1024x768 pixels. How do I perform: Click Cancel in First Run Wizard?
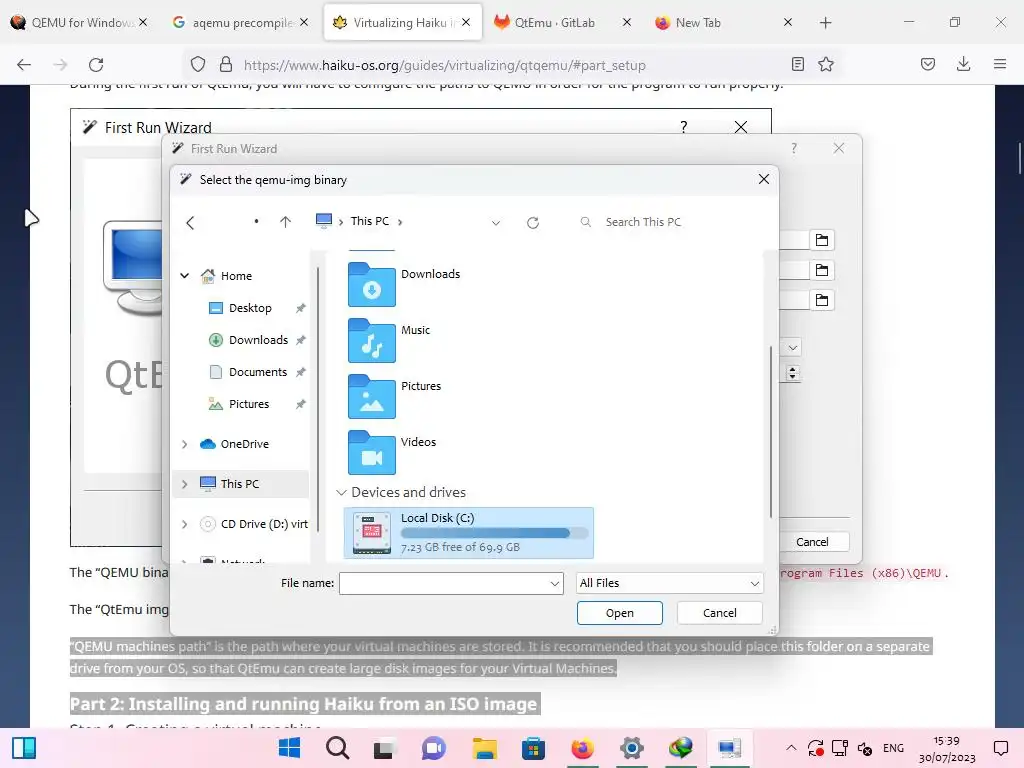812,542
